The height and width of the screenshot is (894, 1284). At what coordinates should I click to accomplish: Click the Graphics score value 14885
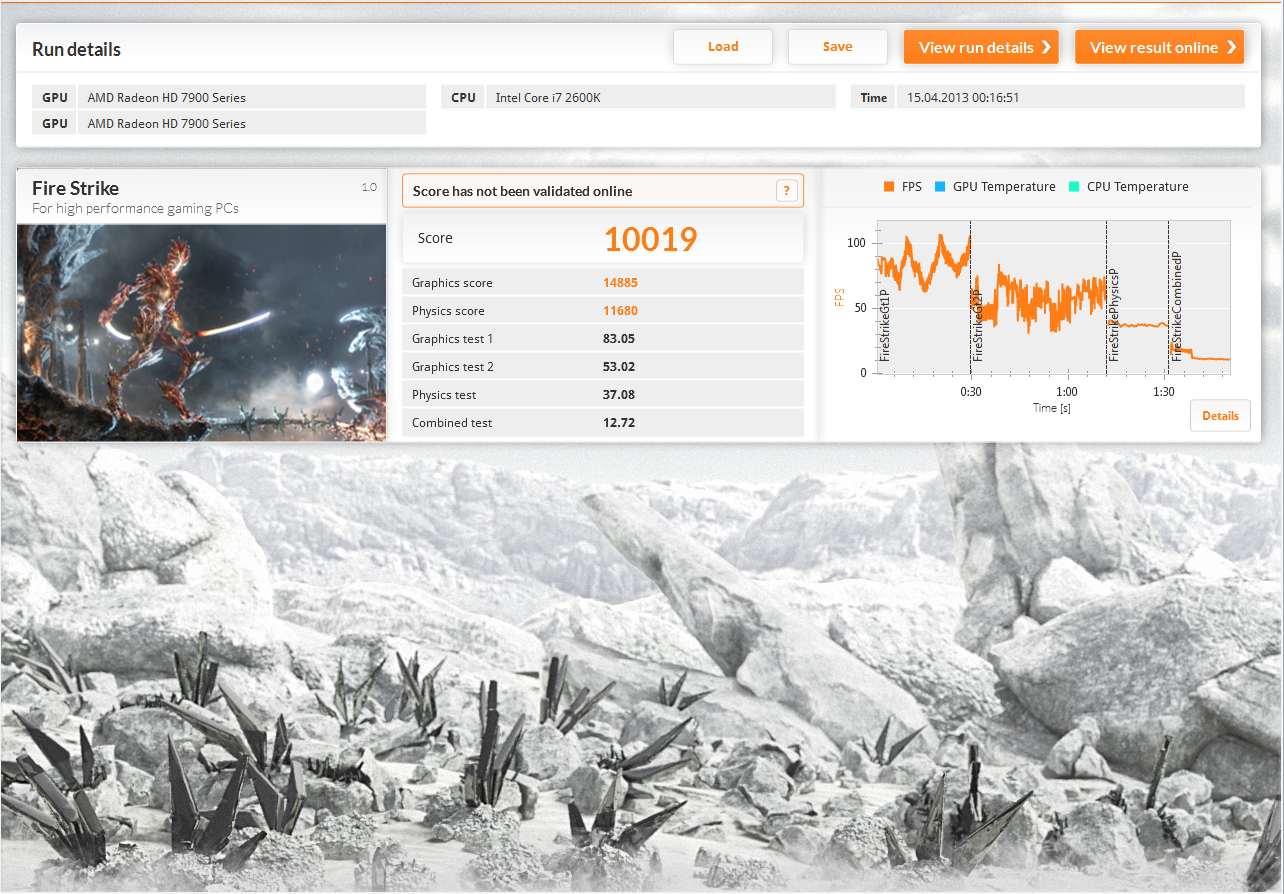pyautogui.click(x=620, y=283)
